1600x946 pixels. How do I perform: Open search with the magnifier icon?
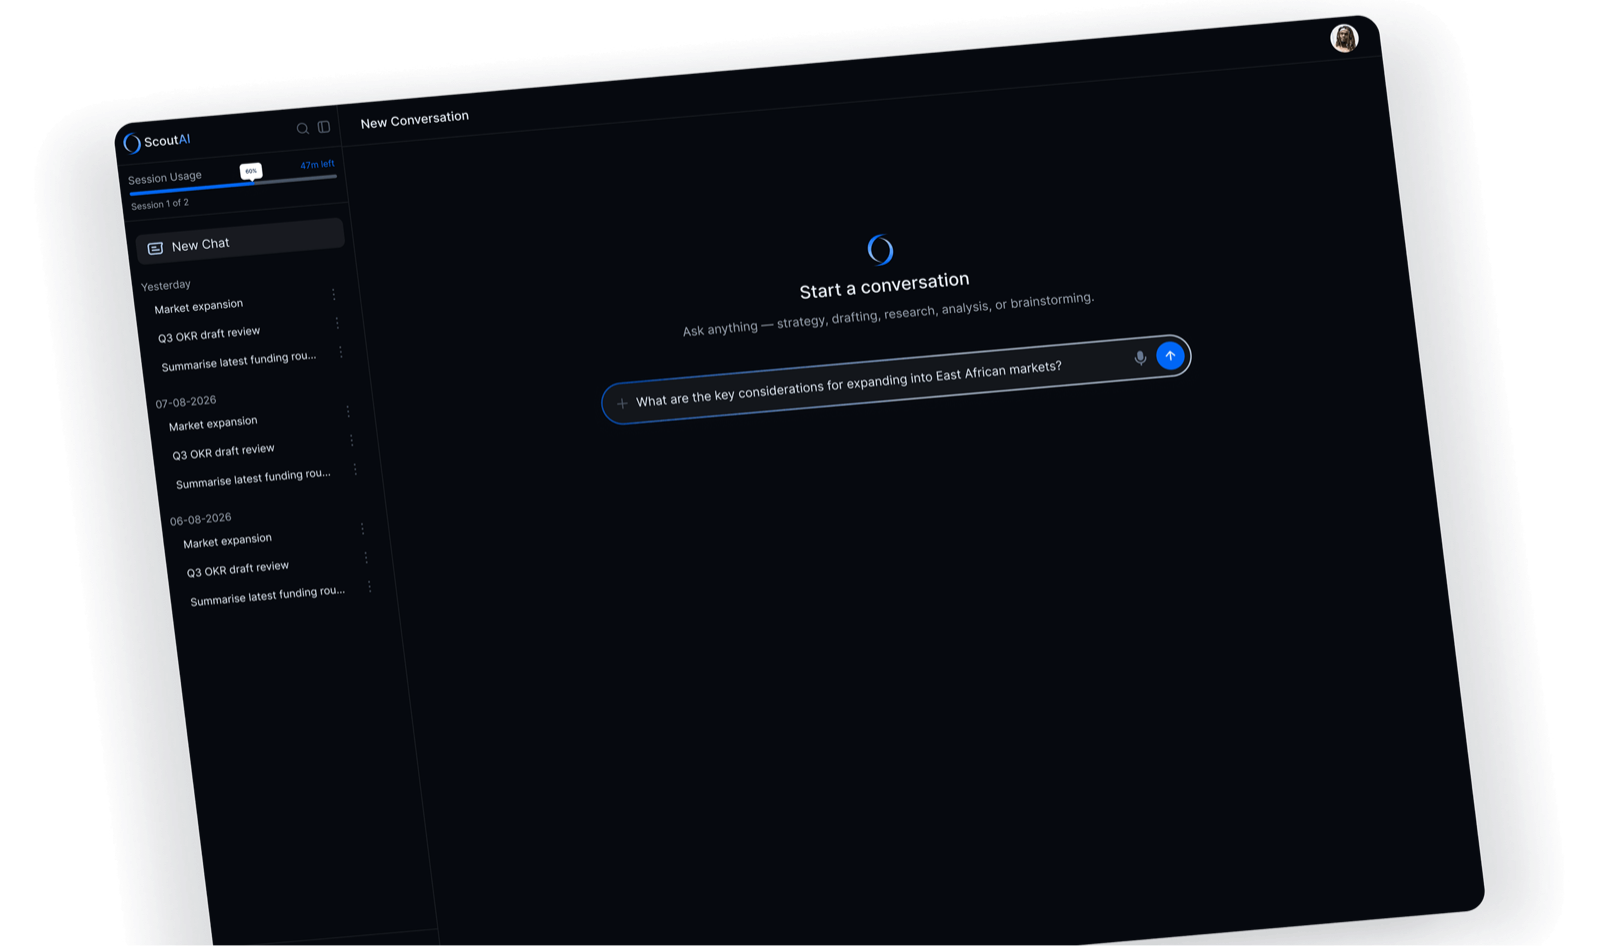302,128
